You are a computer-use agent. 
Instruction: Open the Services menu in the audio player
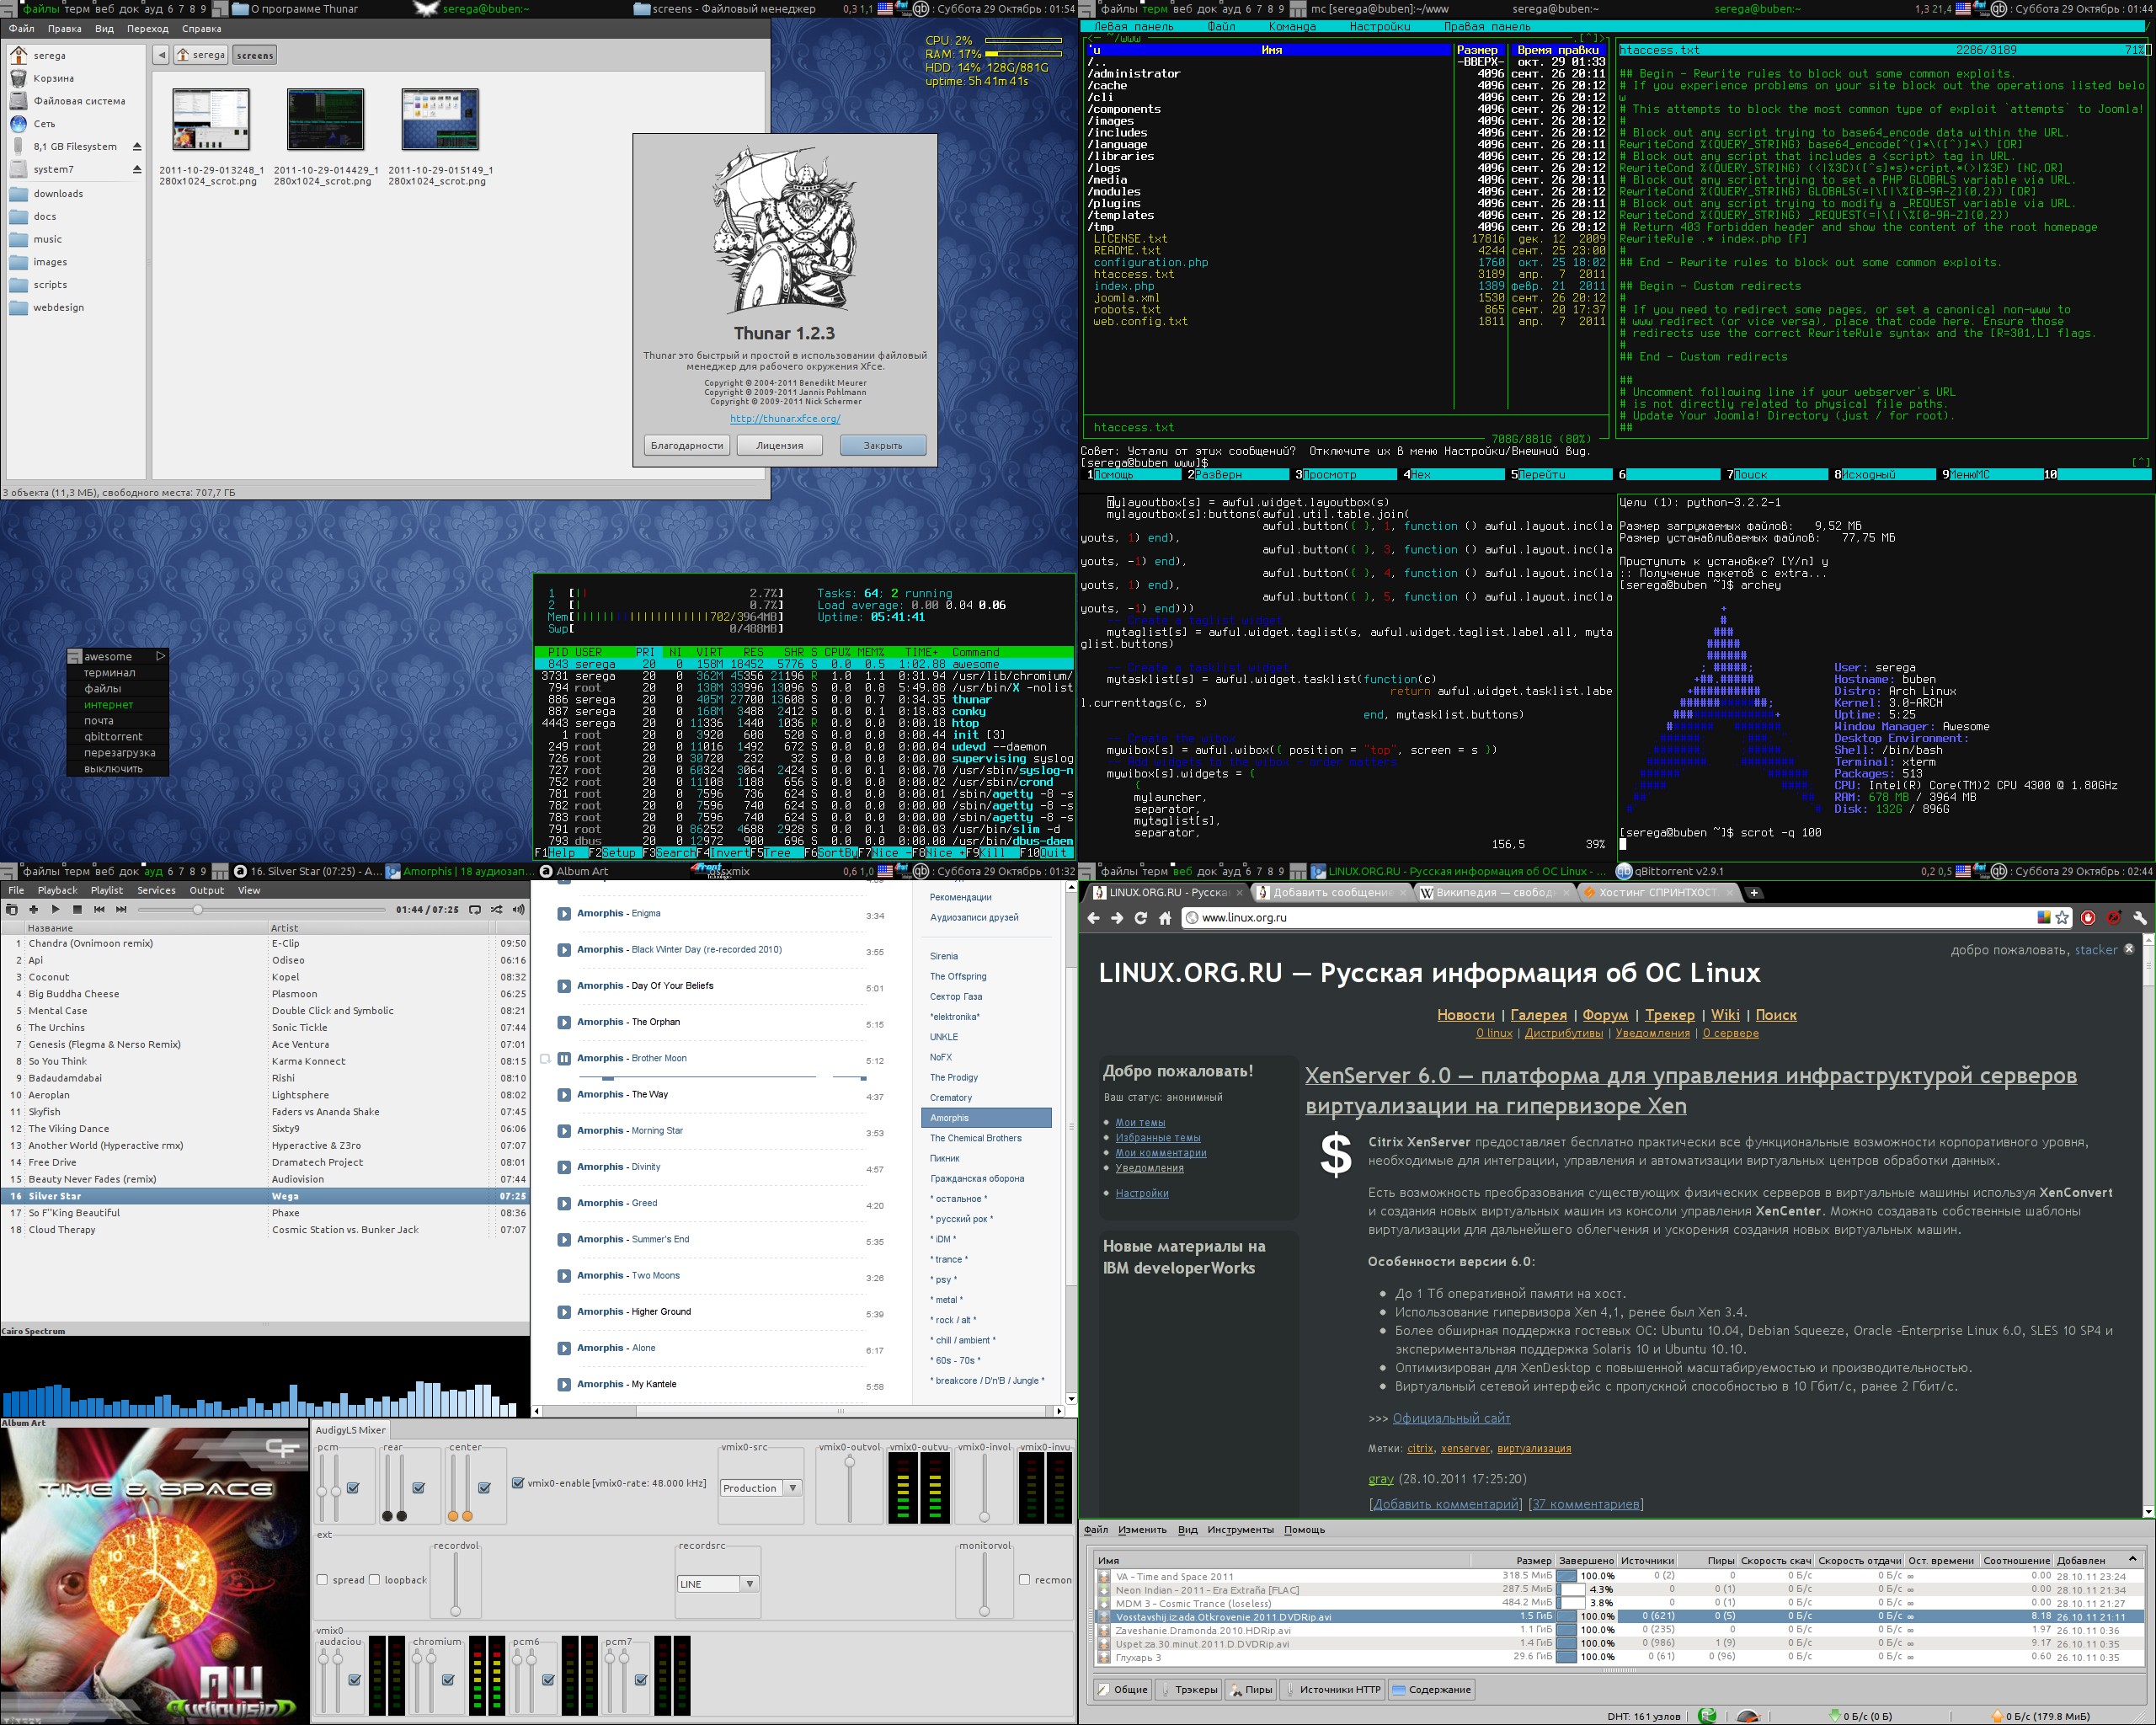click(x=156, y=890)
